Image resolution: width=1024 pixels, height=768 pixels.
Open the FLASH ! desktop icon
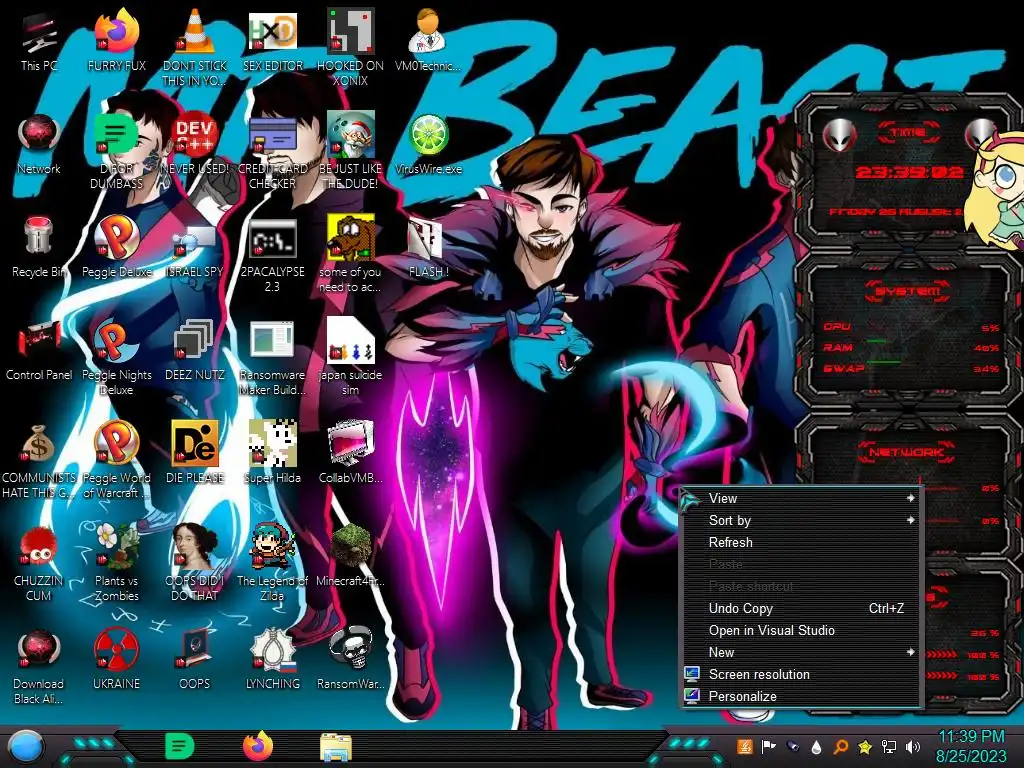428,247
